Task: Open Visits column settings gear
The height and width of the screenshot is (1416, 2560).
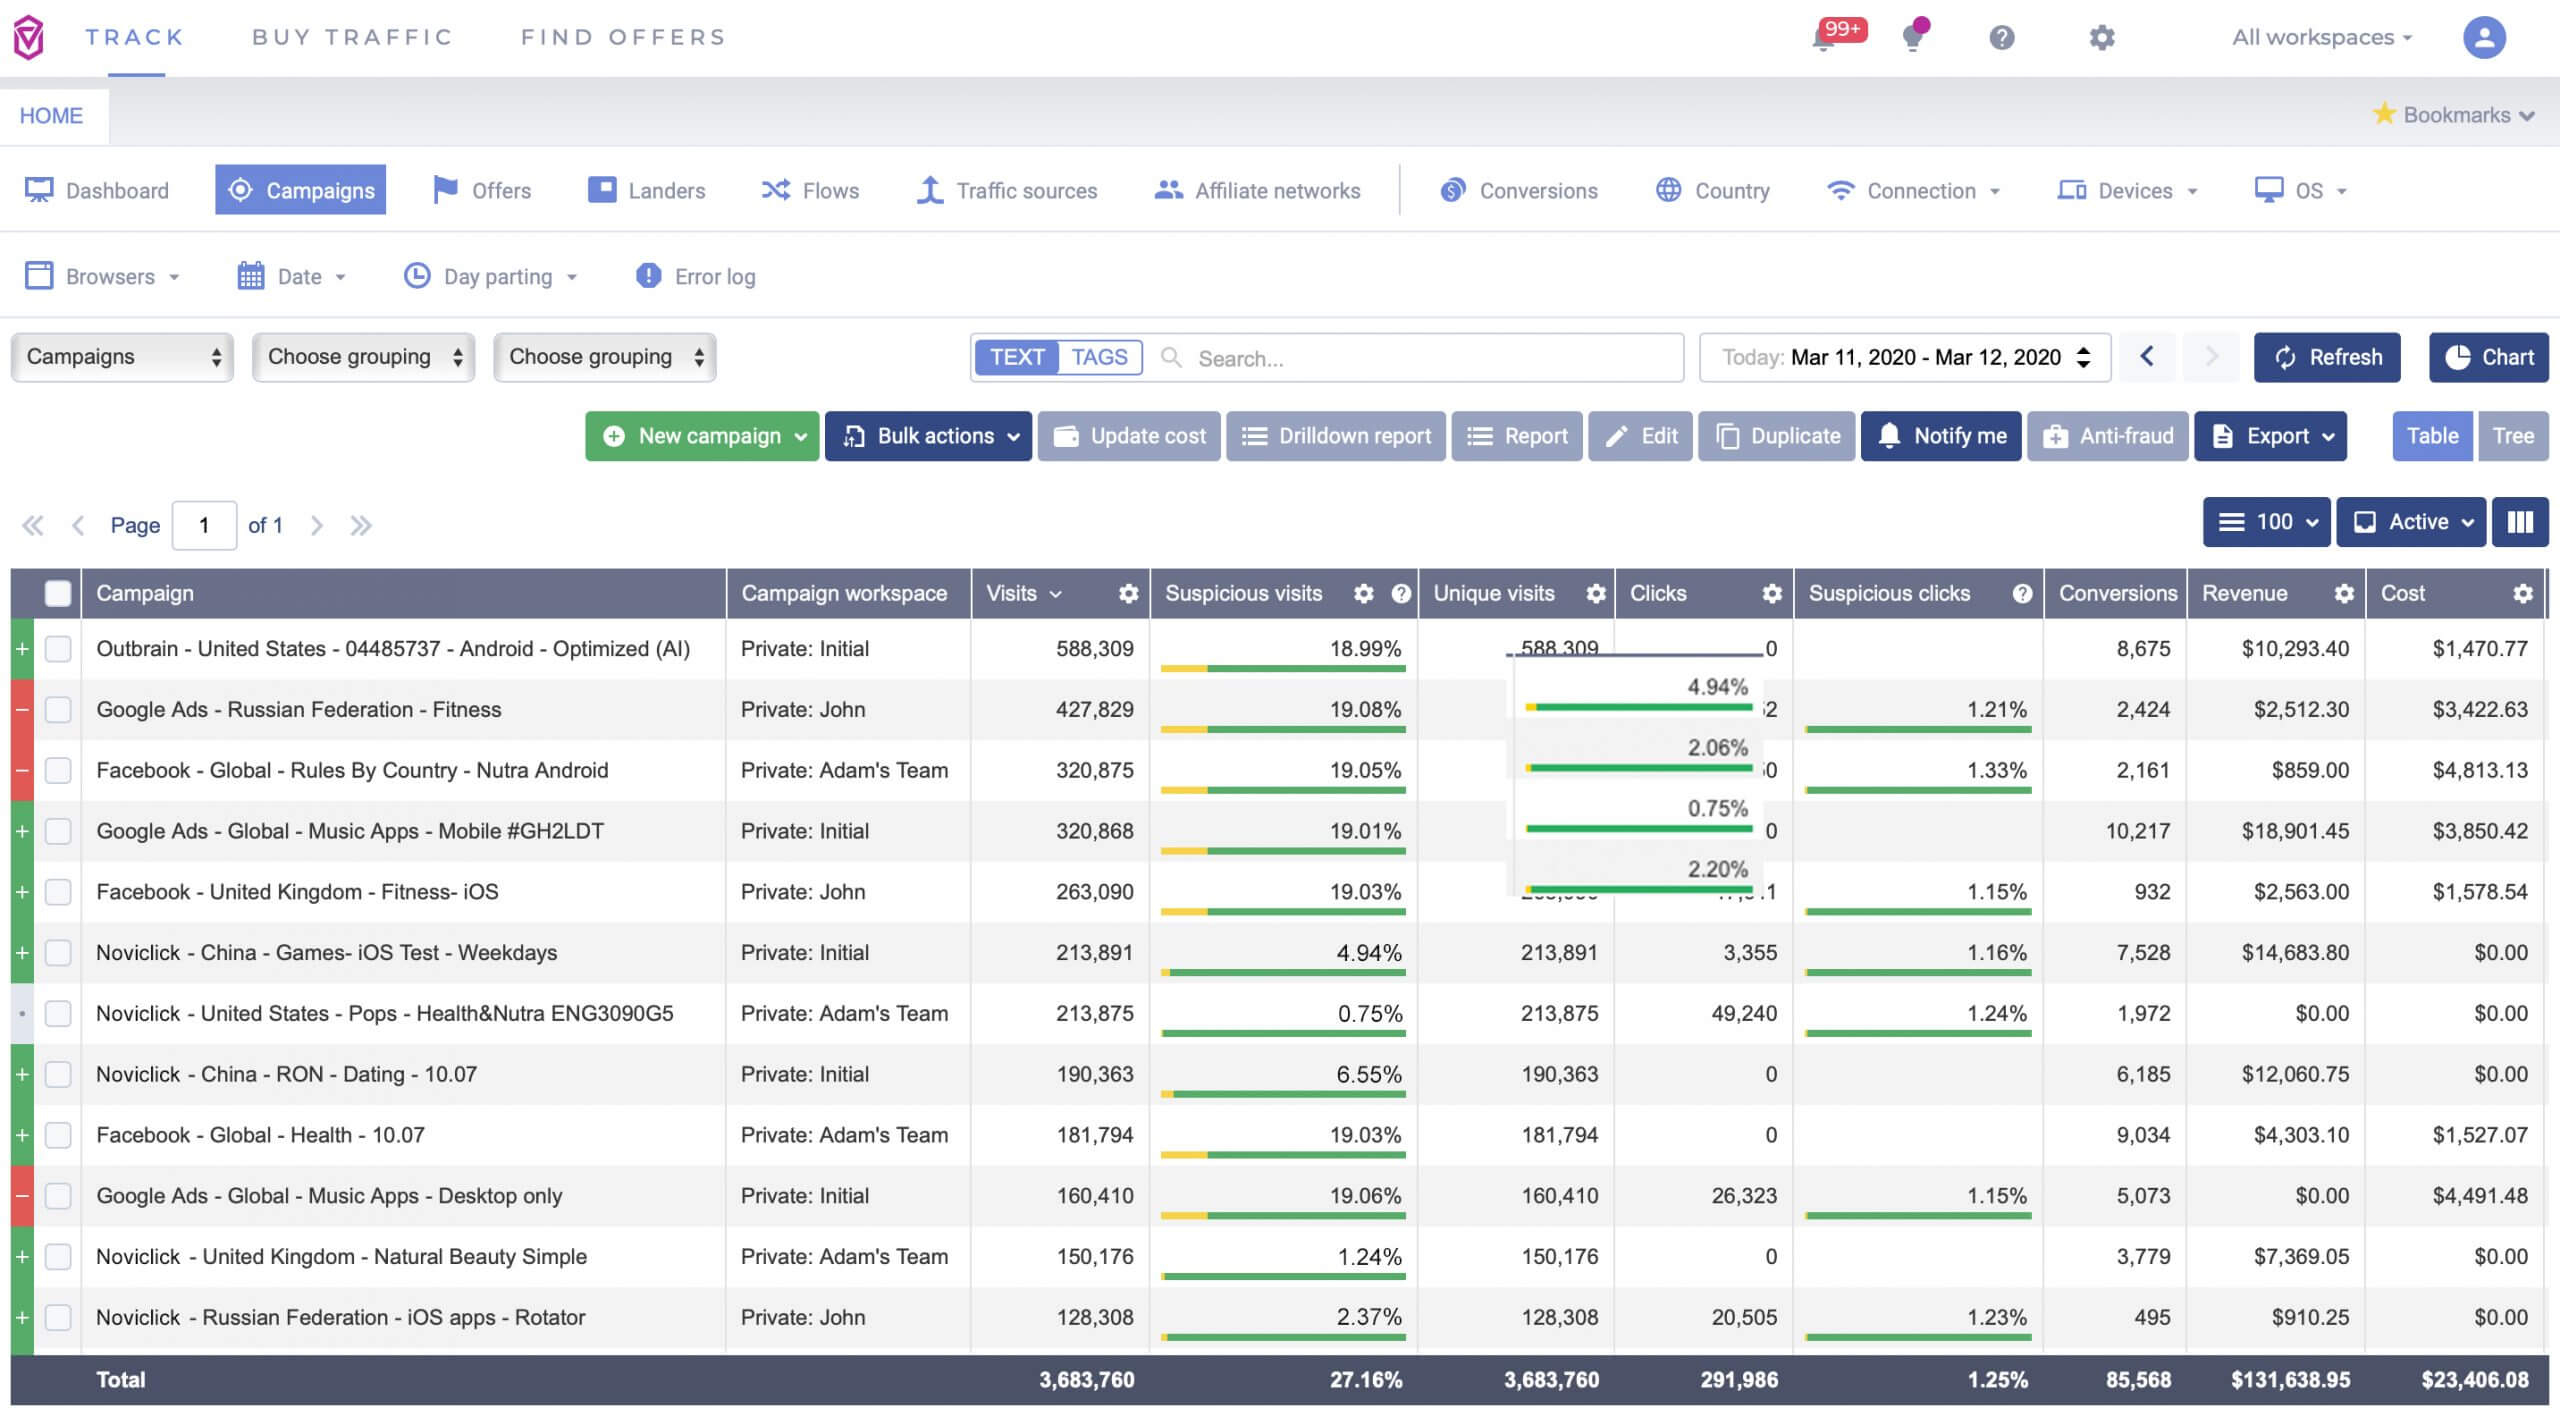Action: pos(1128,594)
